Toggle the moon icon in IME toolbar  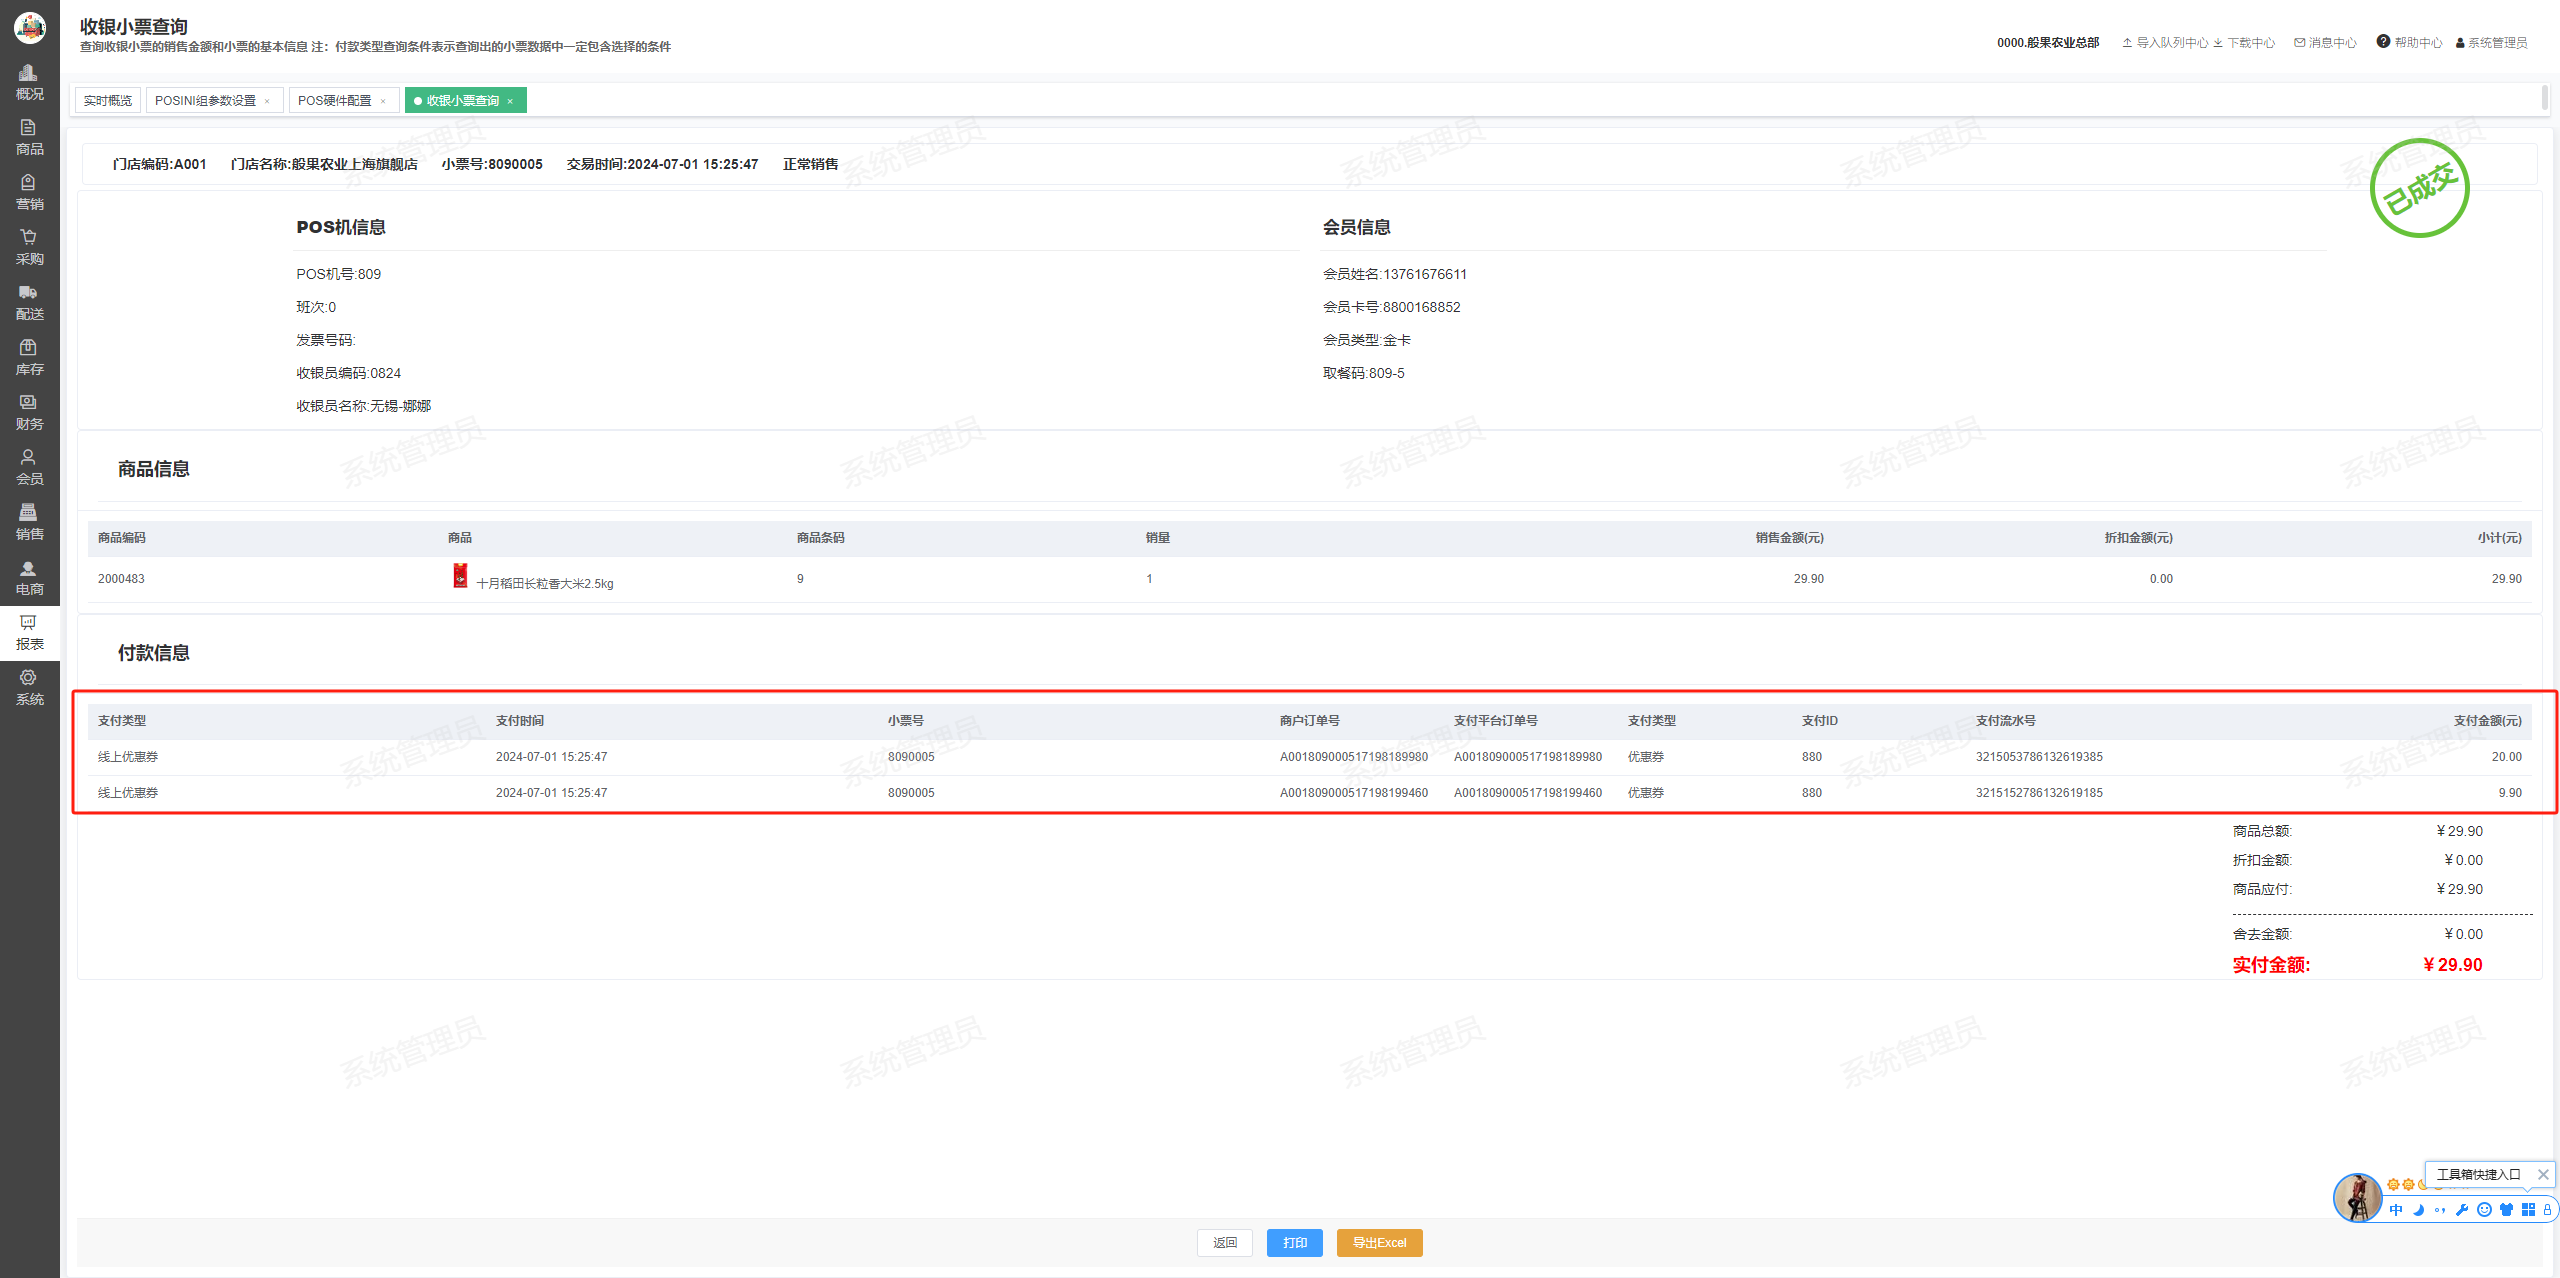point(2418,1210)
